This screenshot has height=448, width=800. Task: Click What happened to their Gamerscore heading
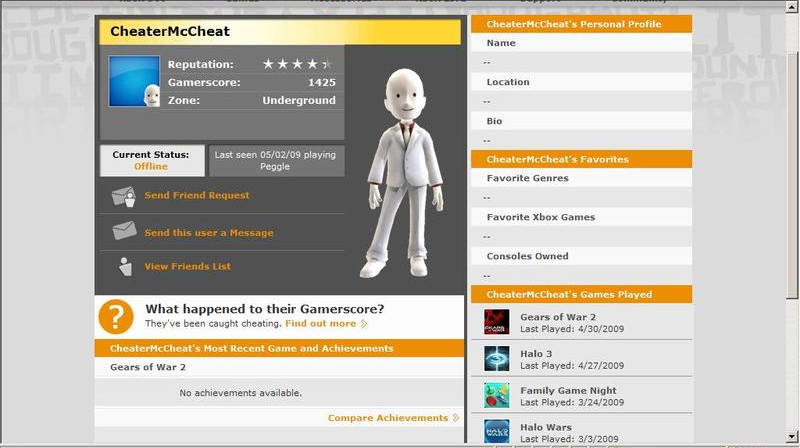(x=265, y=309)
